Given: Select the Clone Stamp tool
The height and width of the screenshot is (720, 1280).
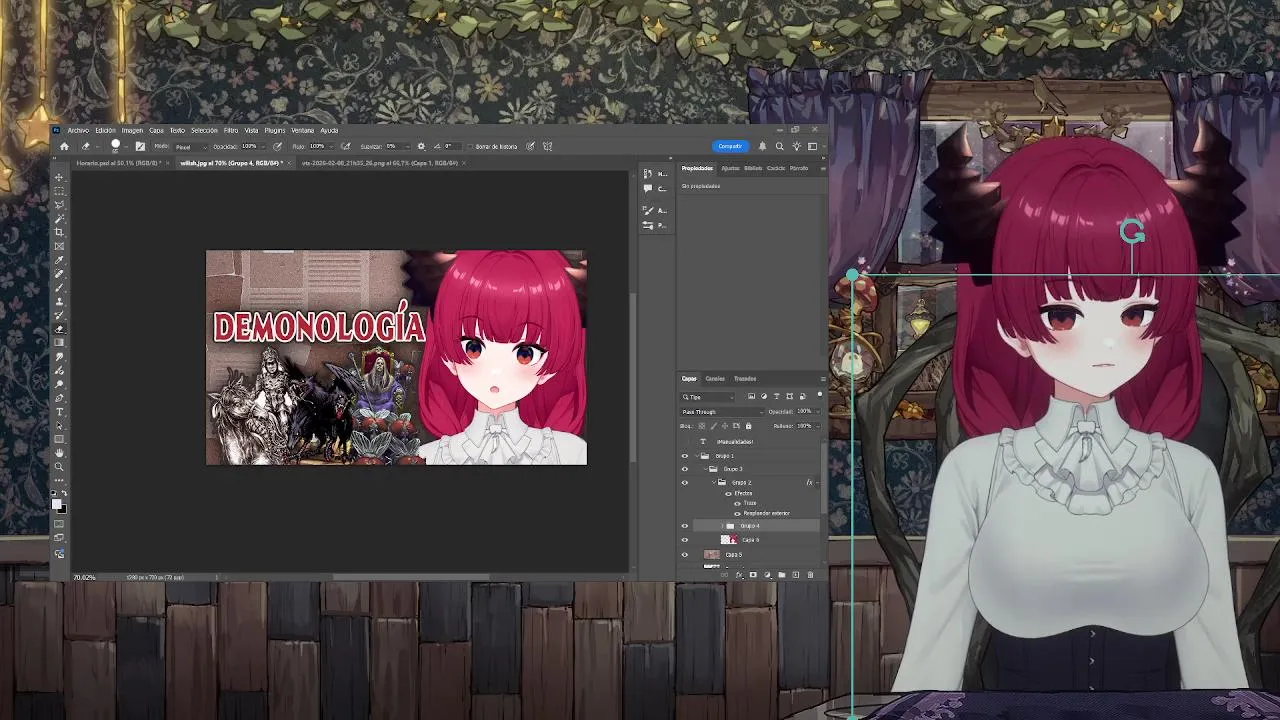Looking at the screenshot, I should coord(59,300).
